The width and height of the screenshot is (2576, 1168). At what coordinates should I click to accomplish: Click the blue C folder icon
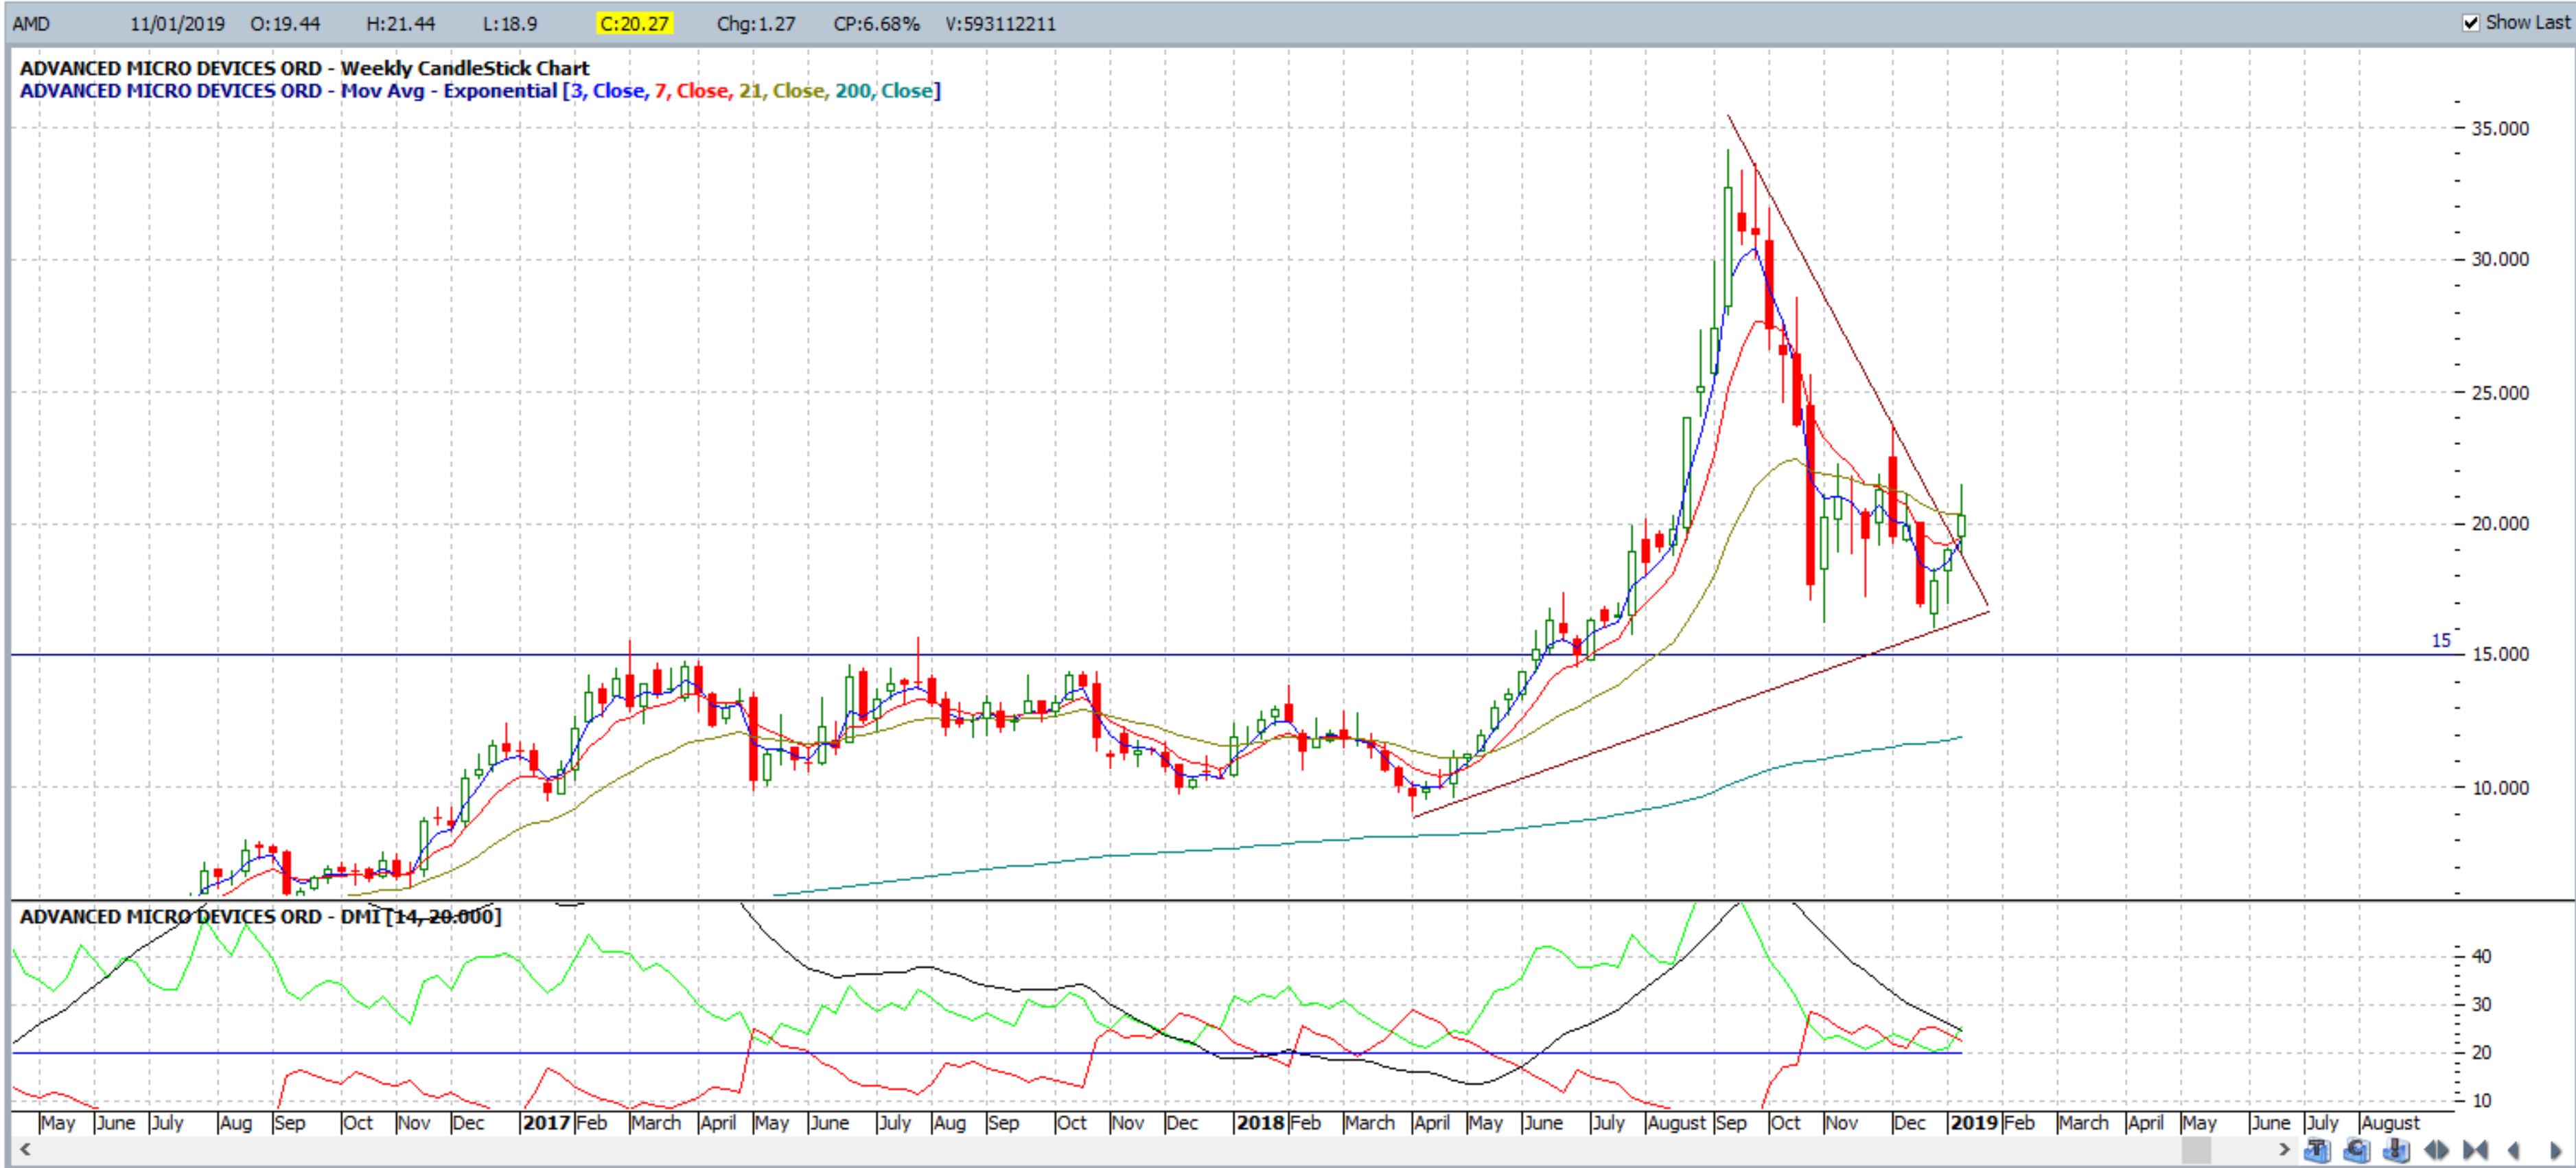(2357, 1150)
